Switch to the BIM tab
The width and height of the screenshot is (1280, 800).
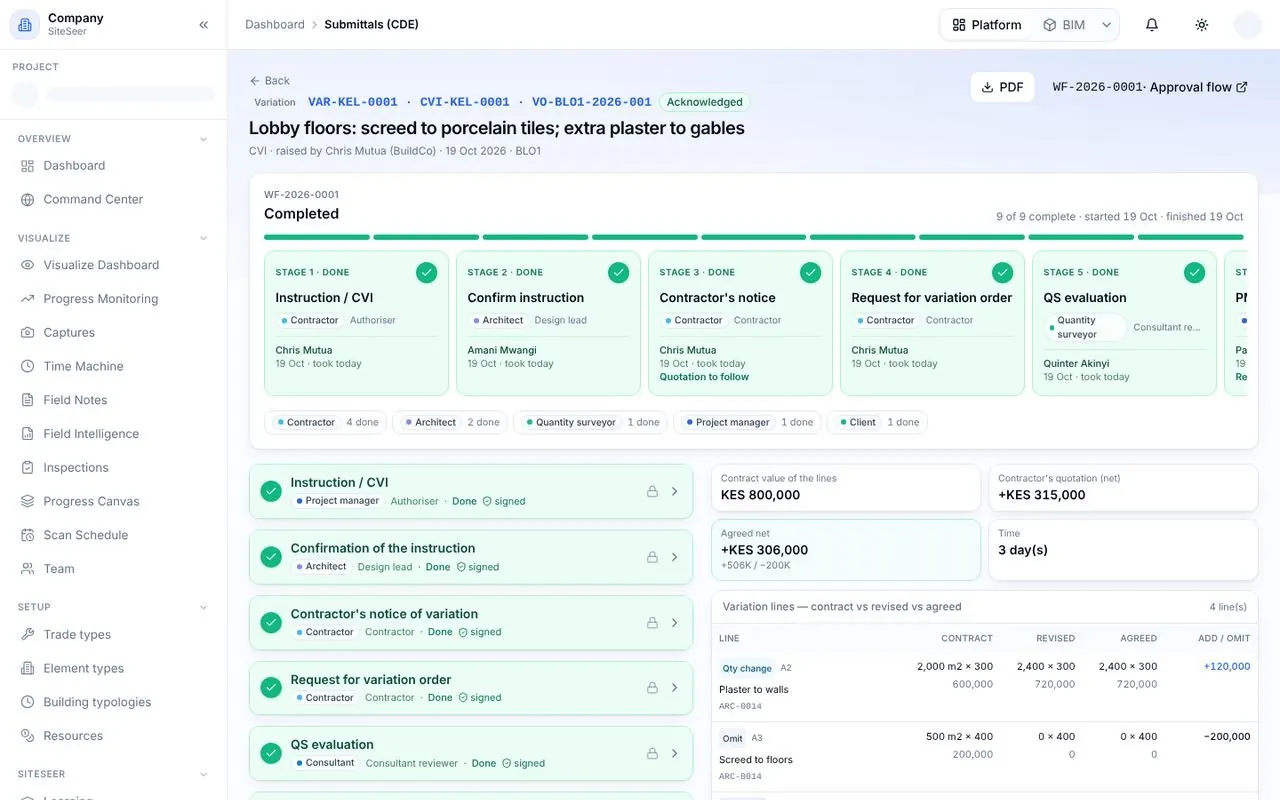click(1064, 25)
